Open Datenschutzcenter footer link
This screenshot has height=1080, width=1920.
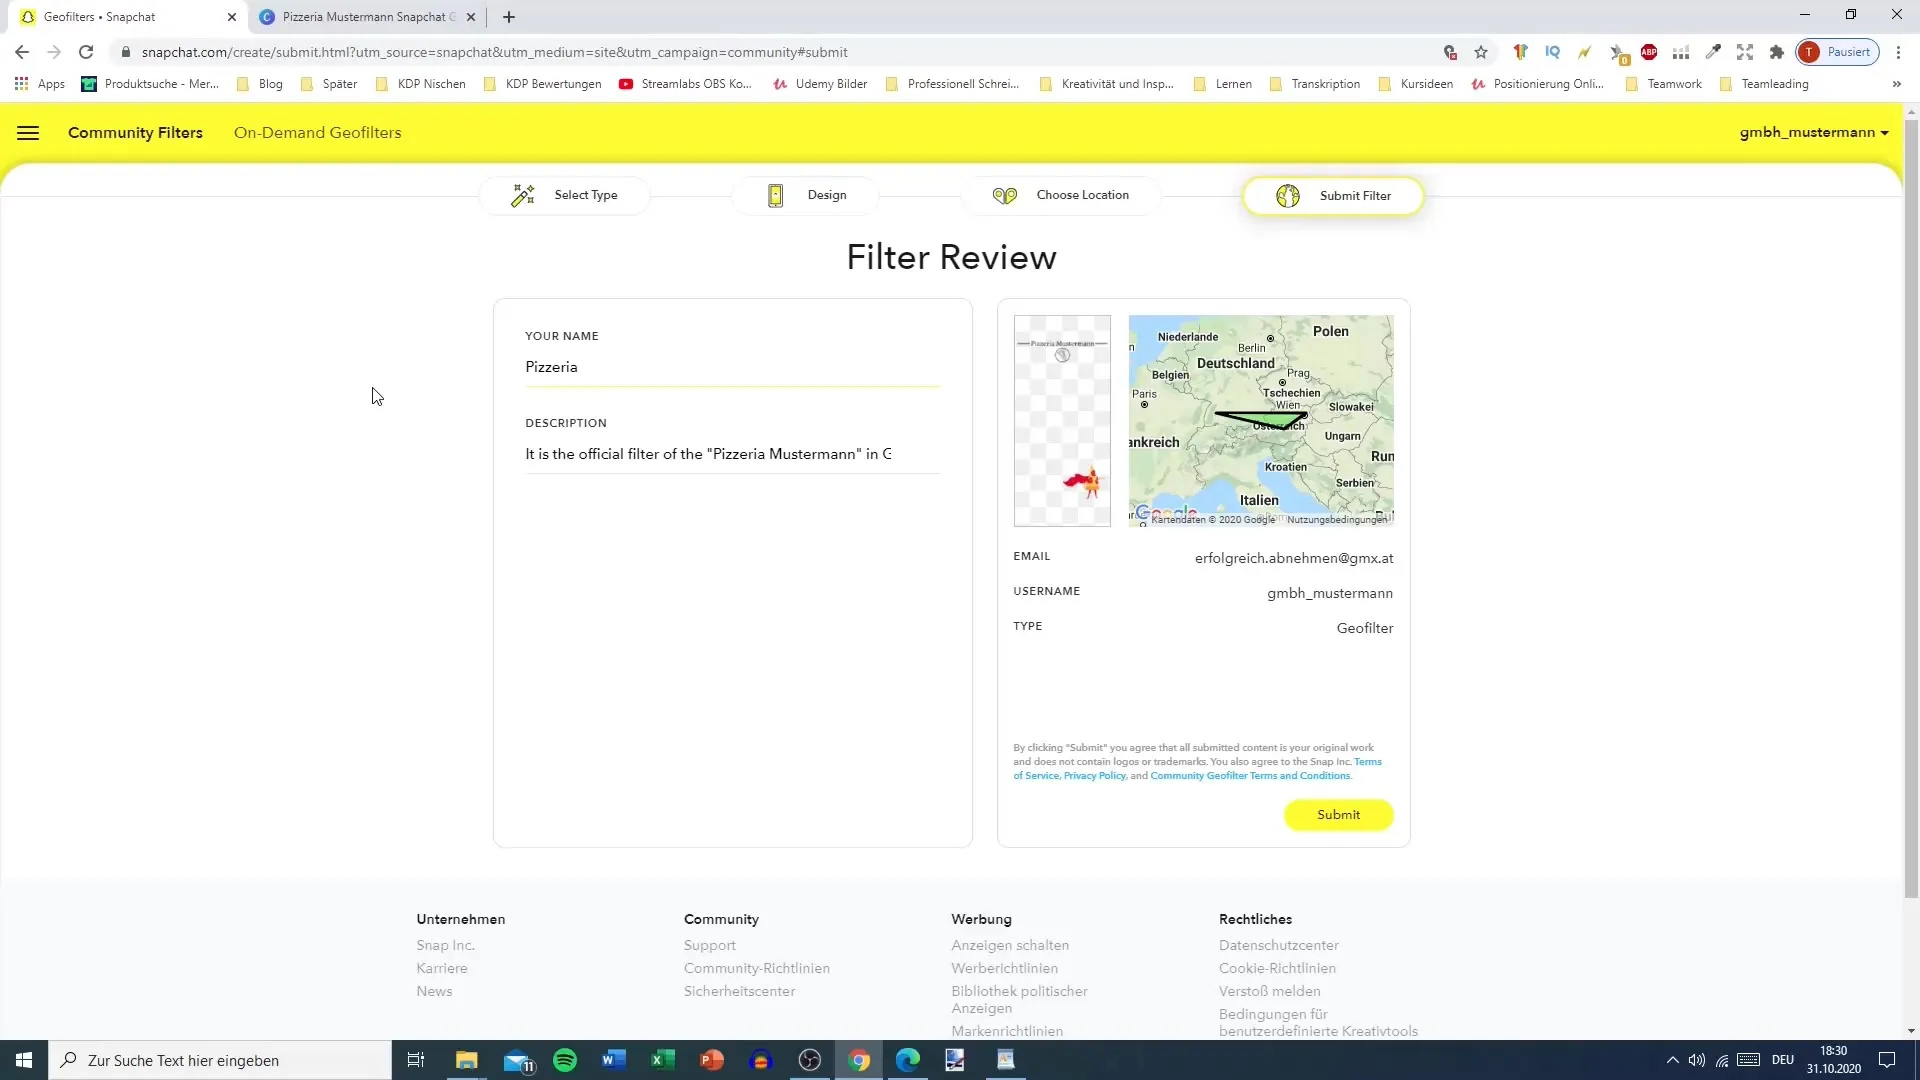tap(1278, 946)
